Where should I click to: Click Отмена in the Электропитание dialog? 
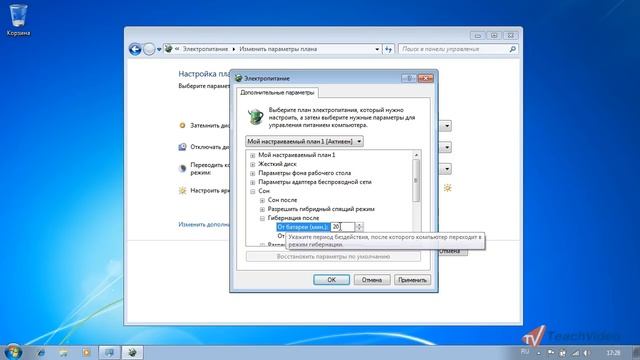point(371,280)
